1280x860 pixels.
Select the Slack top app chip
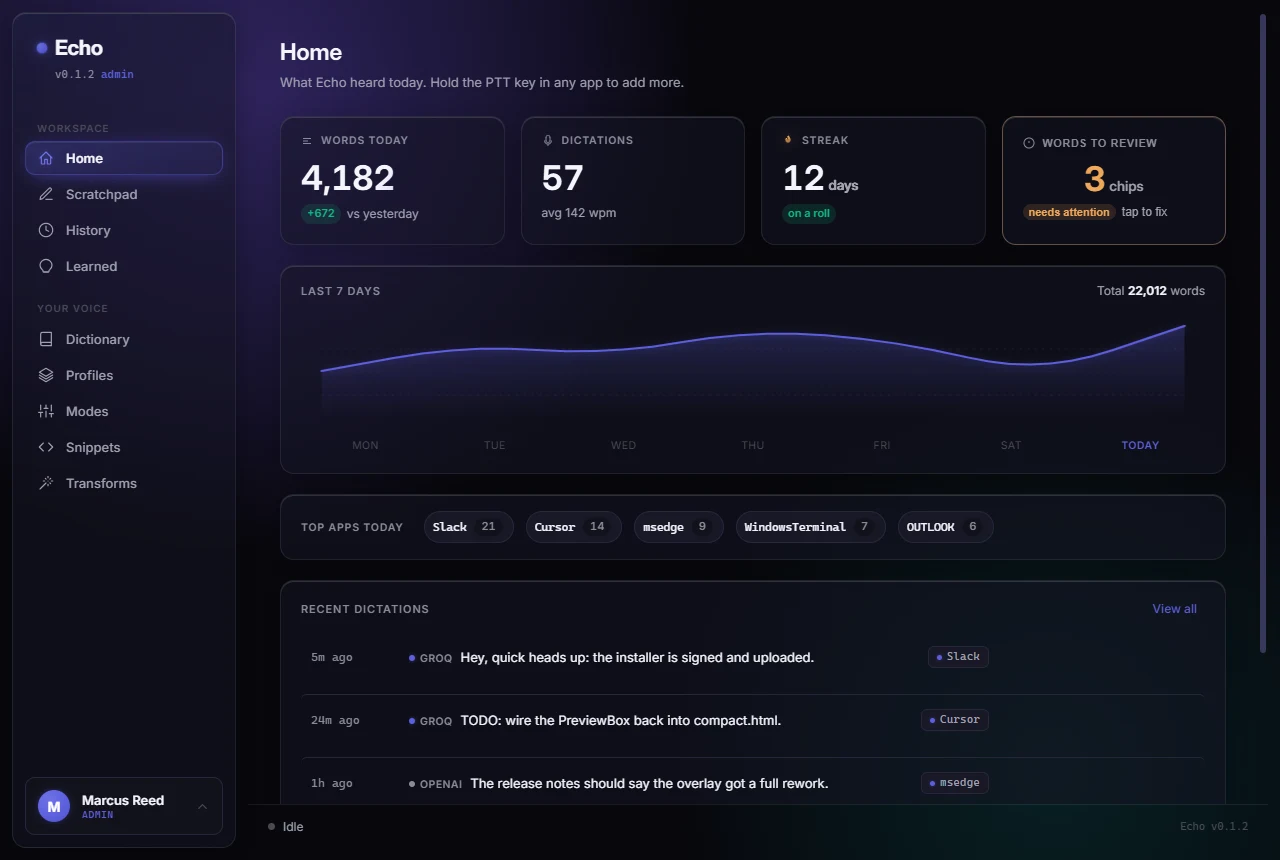pos(468,527)
